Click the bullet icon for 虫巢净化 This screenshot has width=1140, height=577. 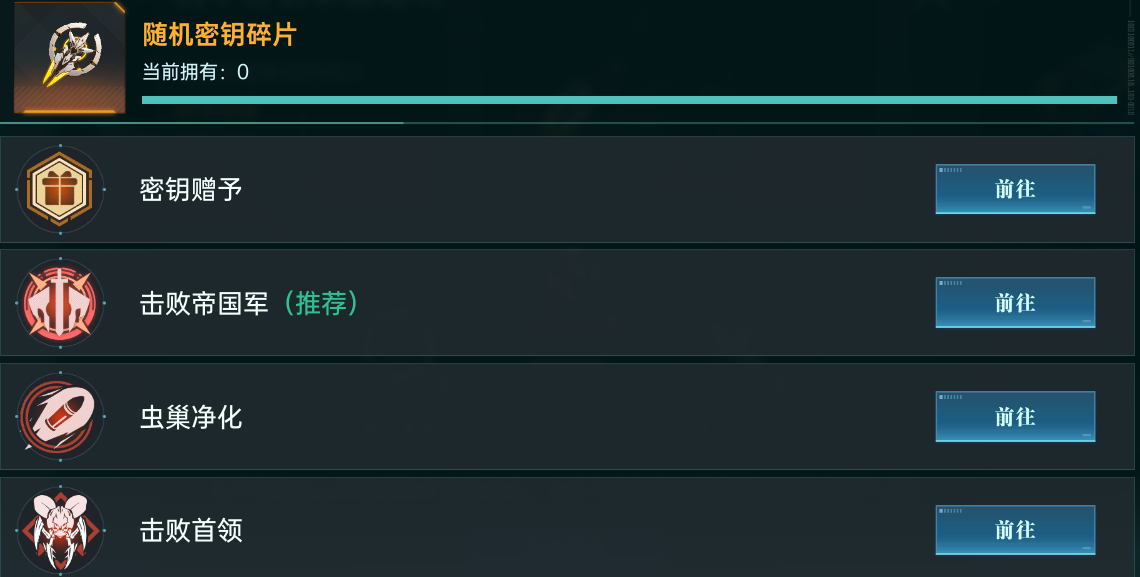[x=60, y=416]
